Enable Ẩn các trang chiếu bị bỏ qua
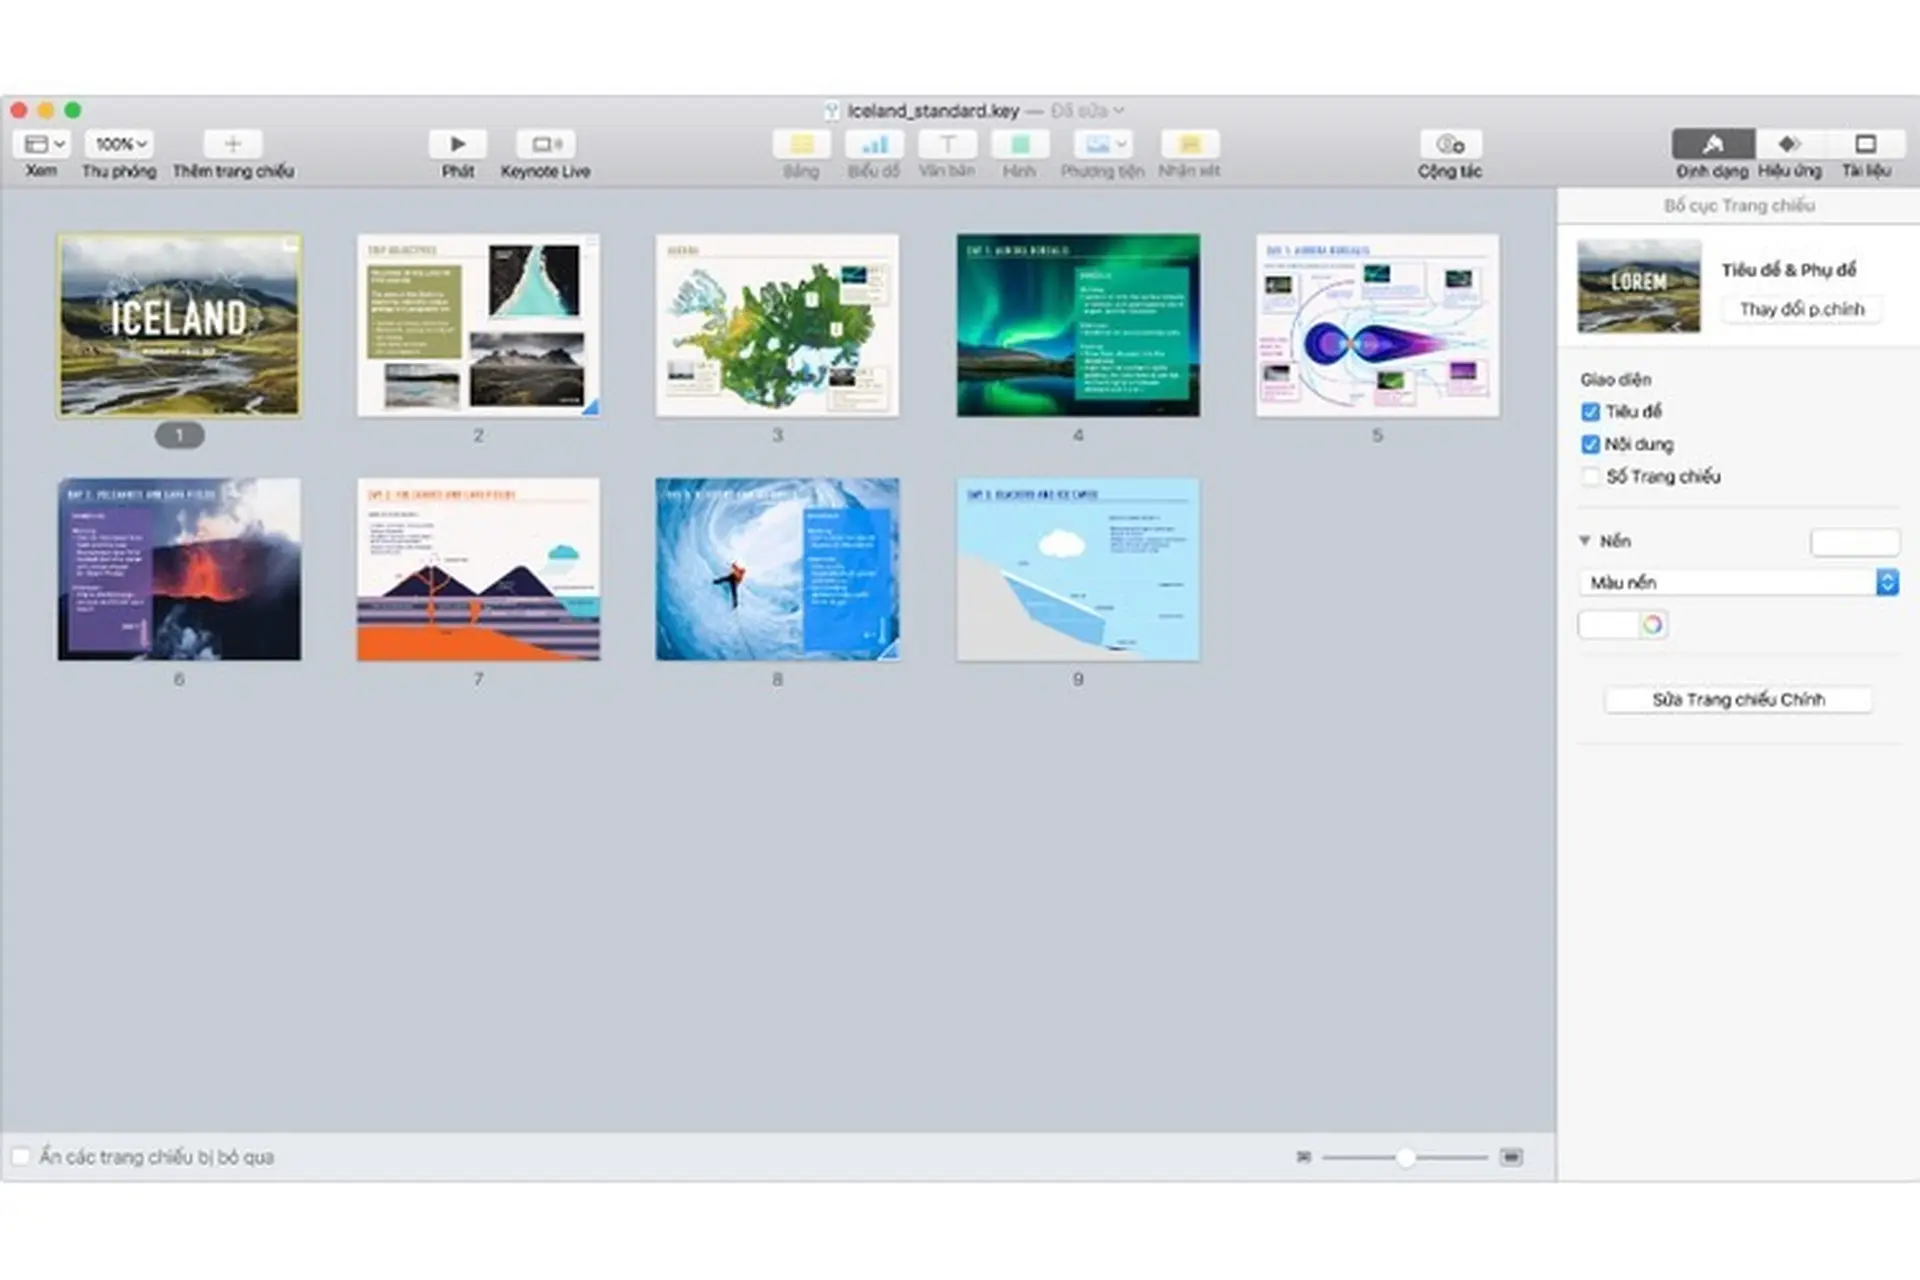The image size is (1920, 1280). (x=21, y=1157)
